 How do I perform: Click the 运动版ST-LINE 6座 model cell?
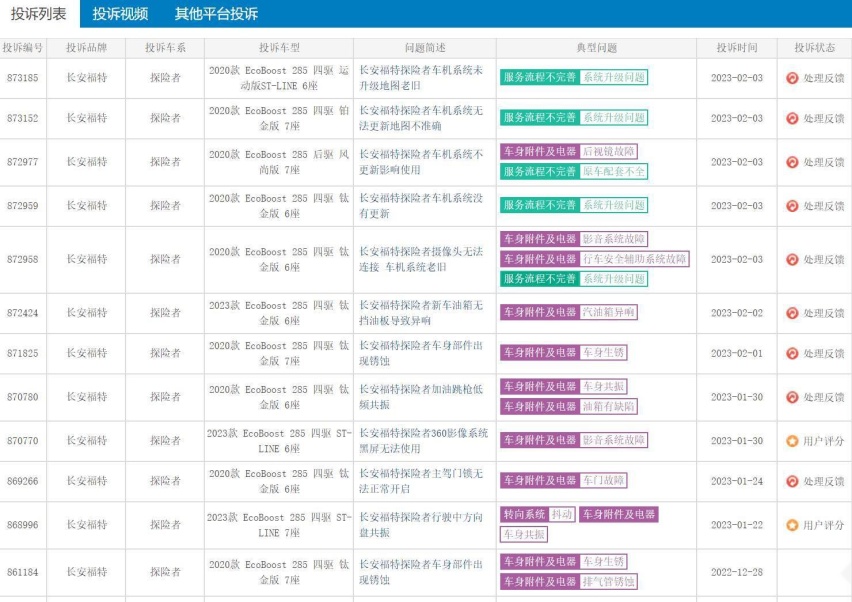pyautogui.click(x=279, y=78)
